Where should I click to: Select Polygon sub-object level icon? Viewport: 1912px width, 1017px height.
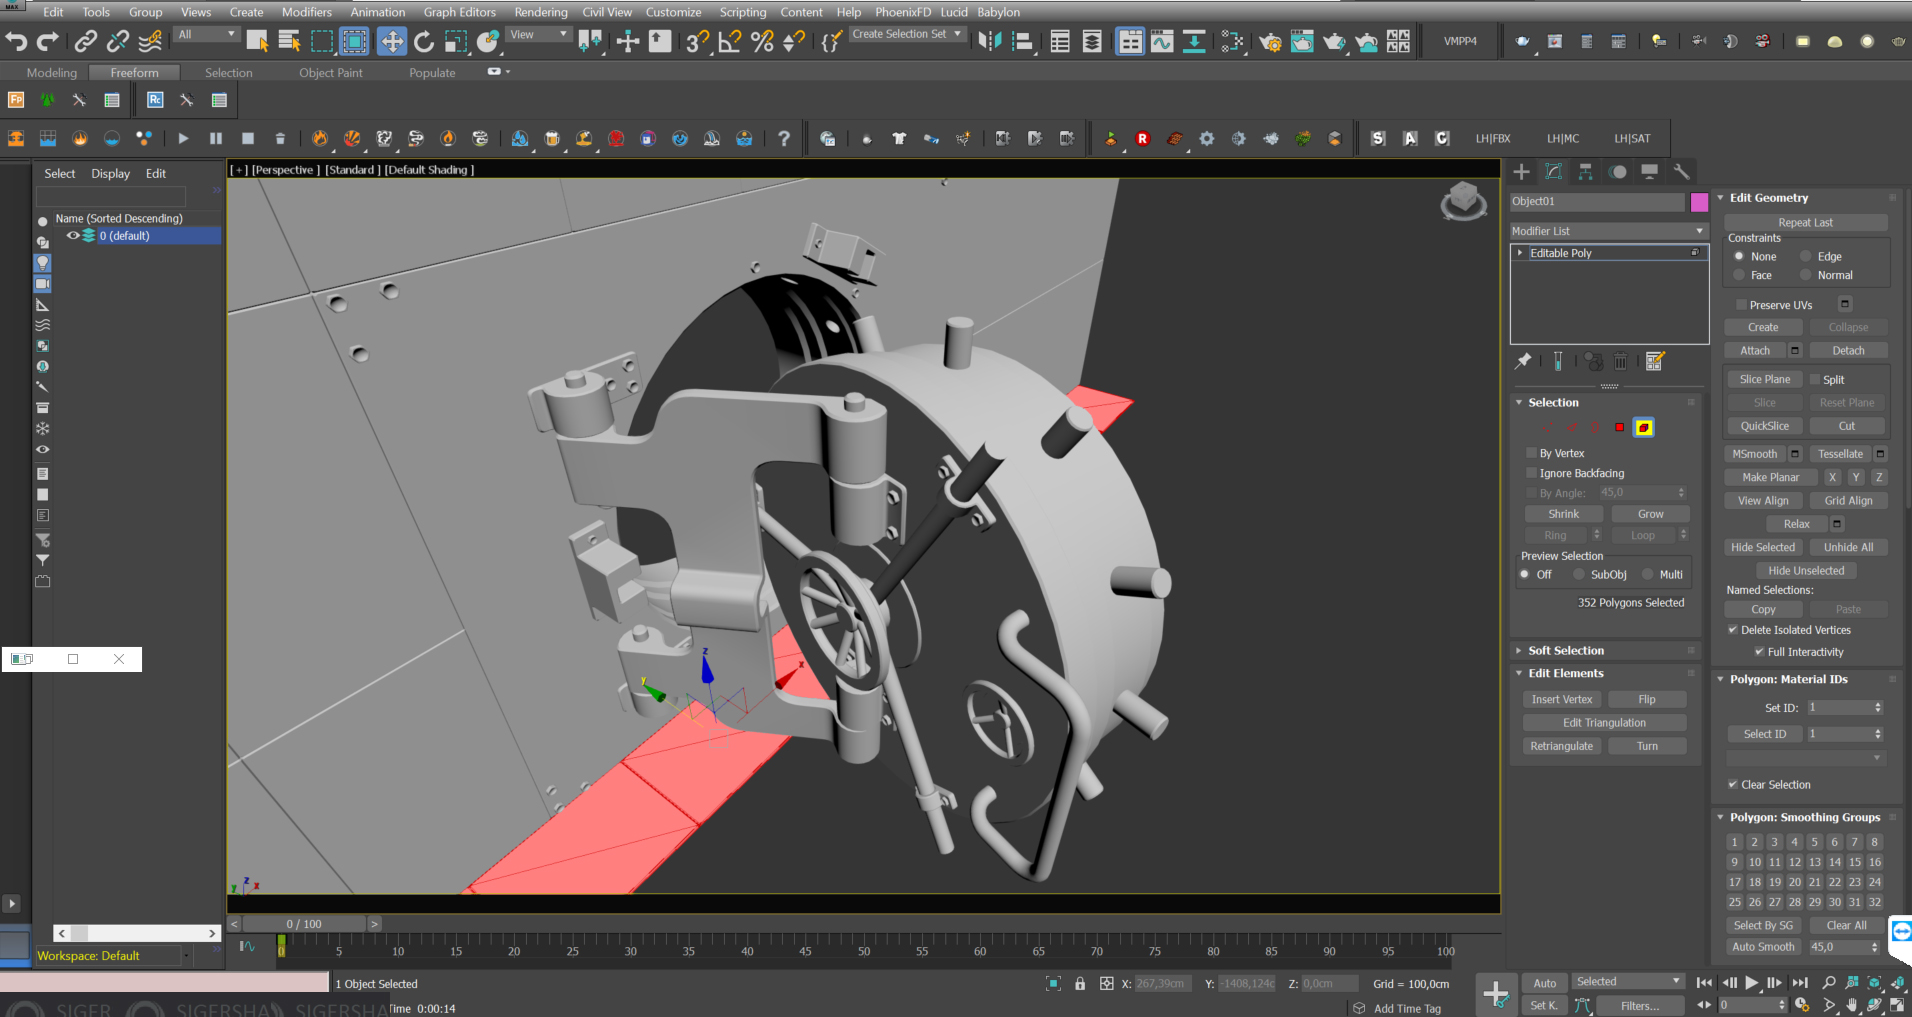[1620, 428]
